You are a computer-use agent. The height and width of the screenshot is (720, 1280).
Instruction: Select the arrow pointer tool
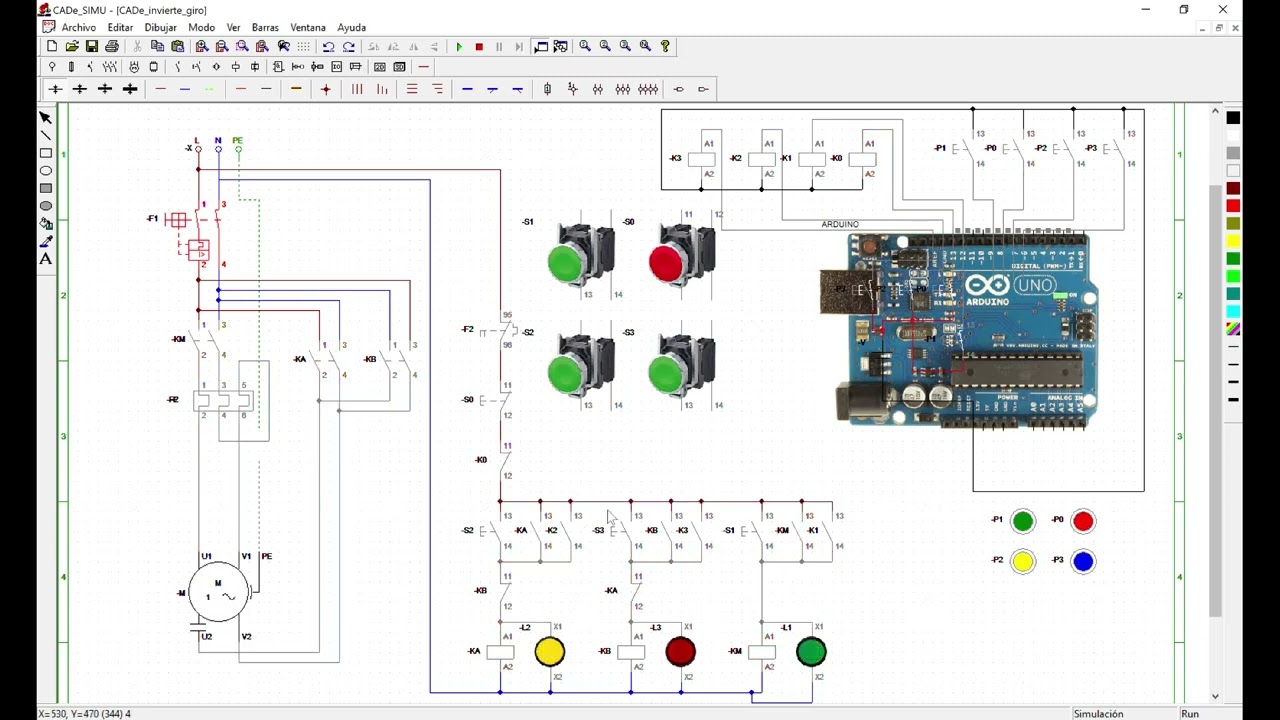tap(45, 117)
